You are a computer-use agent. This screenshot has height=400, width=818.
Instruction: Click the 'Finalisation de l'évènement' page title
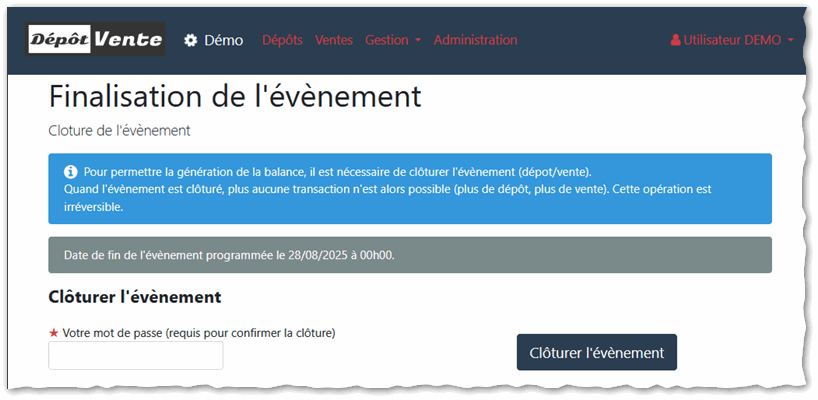click(235, 97)
